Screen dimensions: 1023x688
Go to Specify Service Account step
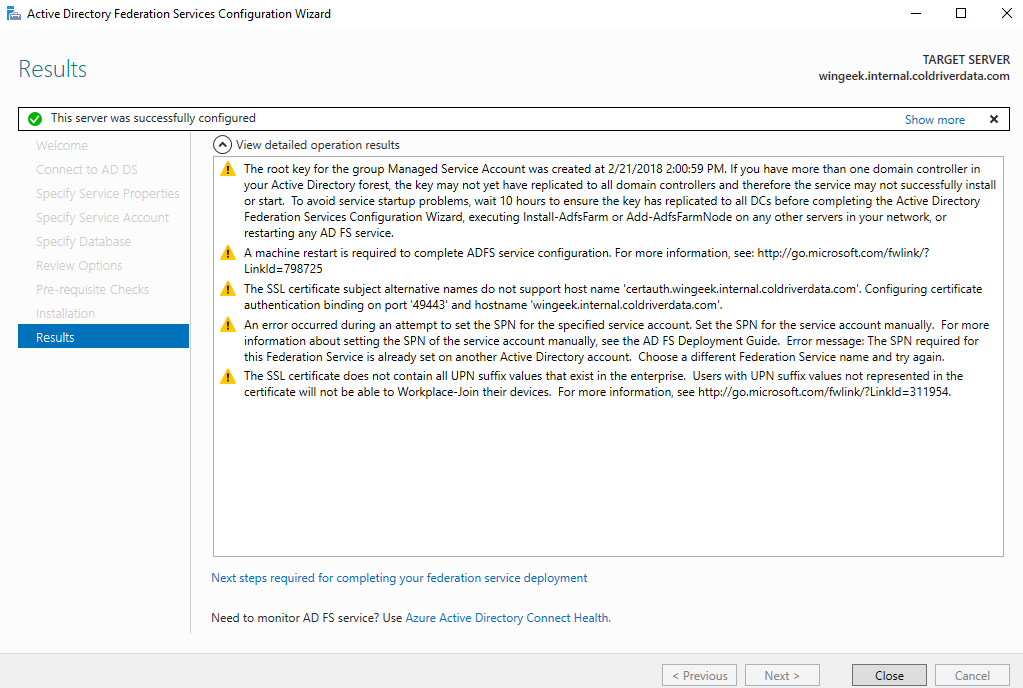pos(102,217)
